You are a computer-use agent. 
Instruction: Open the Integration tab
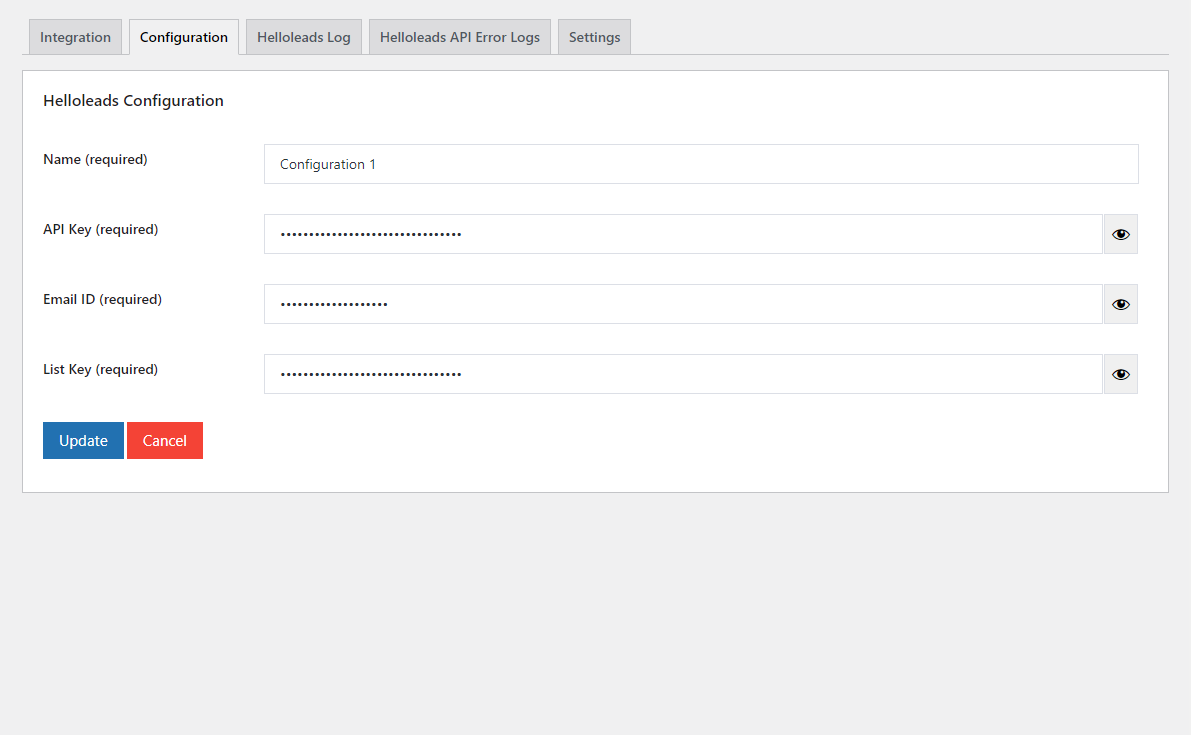[75, 37]
